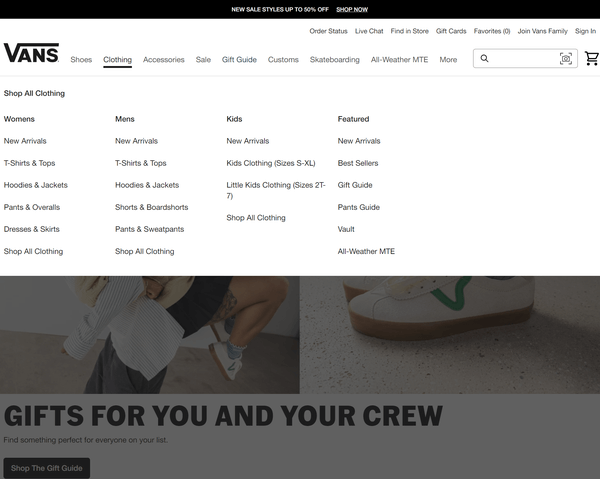600x479 pixels.
Task: Check Order Status link
Action: pos(328,31)
